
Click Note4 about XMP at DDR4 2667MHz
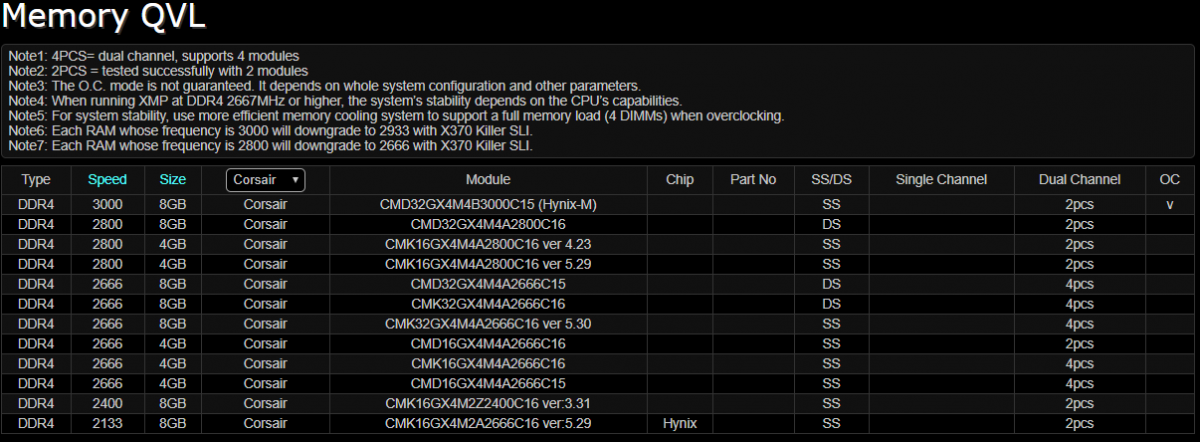click(345, 101)
